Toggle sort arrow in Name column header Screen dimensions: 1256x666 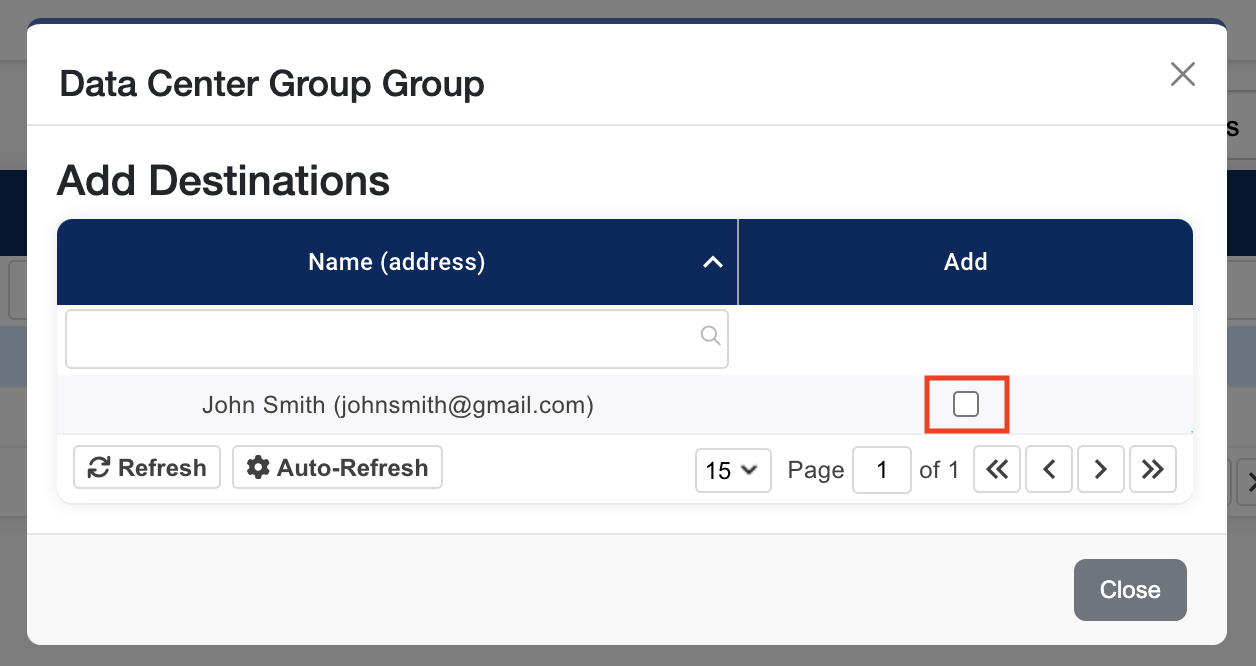[712, 262]
